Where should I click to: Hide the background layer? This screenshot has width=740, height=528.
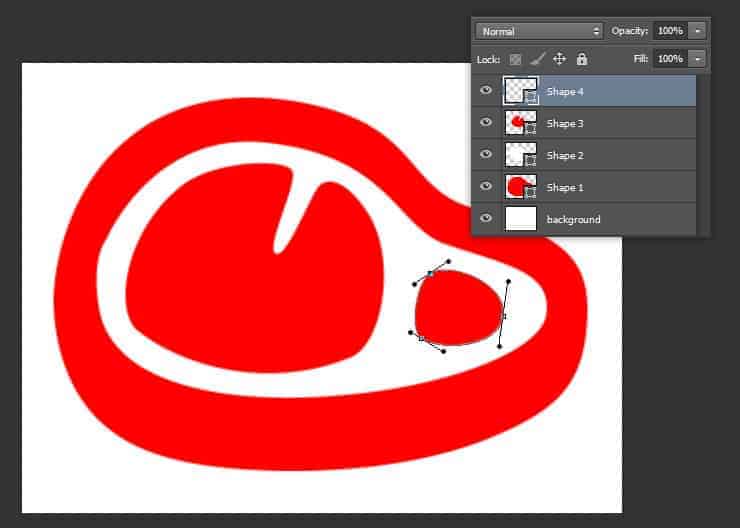click(487, 219)
